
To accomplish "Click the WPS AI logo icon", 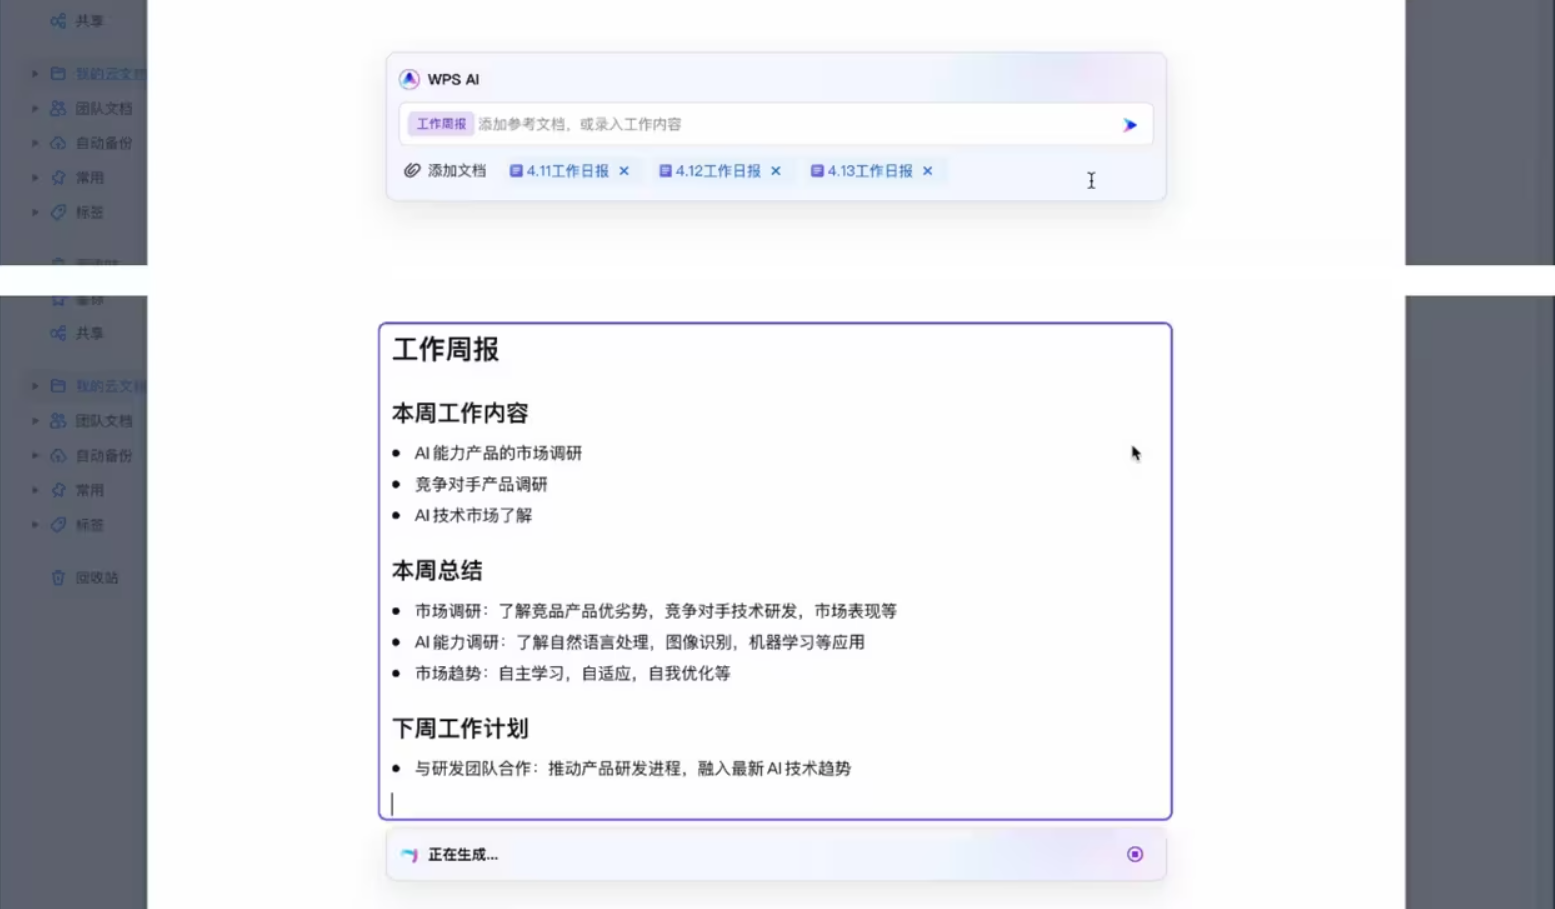I will tap(409, 79).
